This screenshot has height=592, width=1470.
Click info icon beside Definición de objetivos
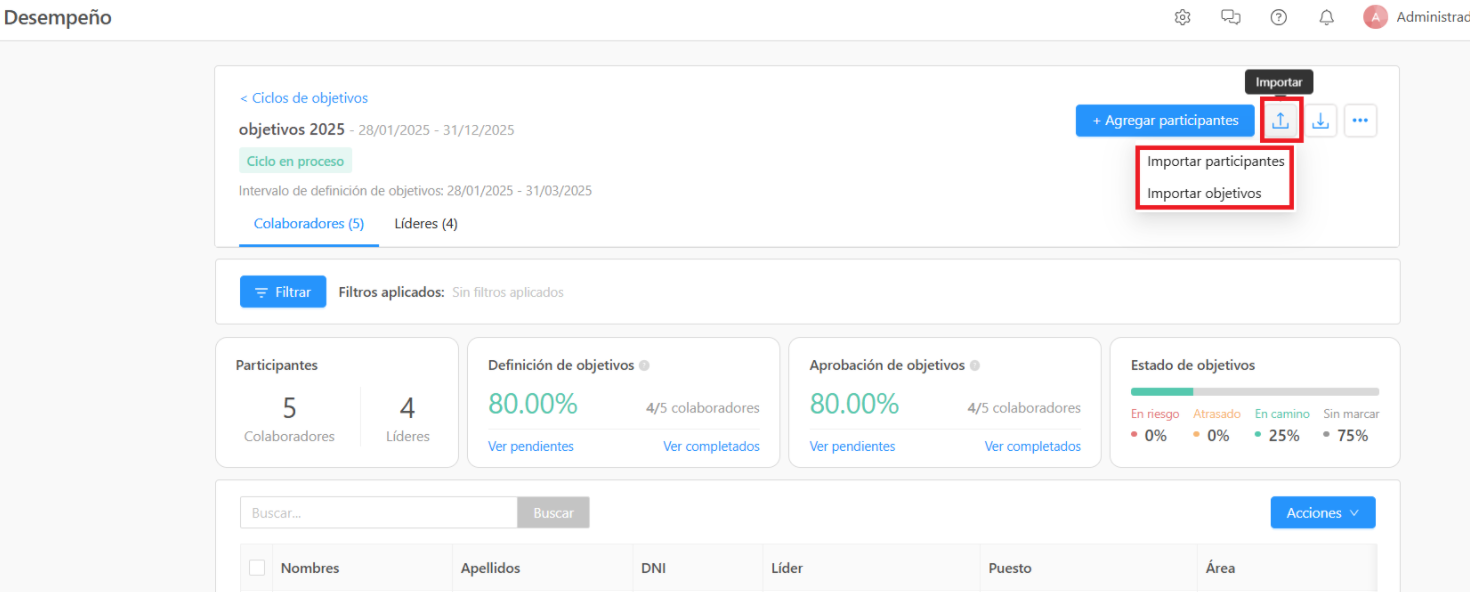(x=644, y=366)
